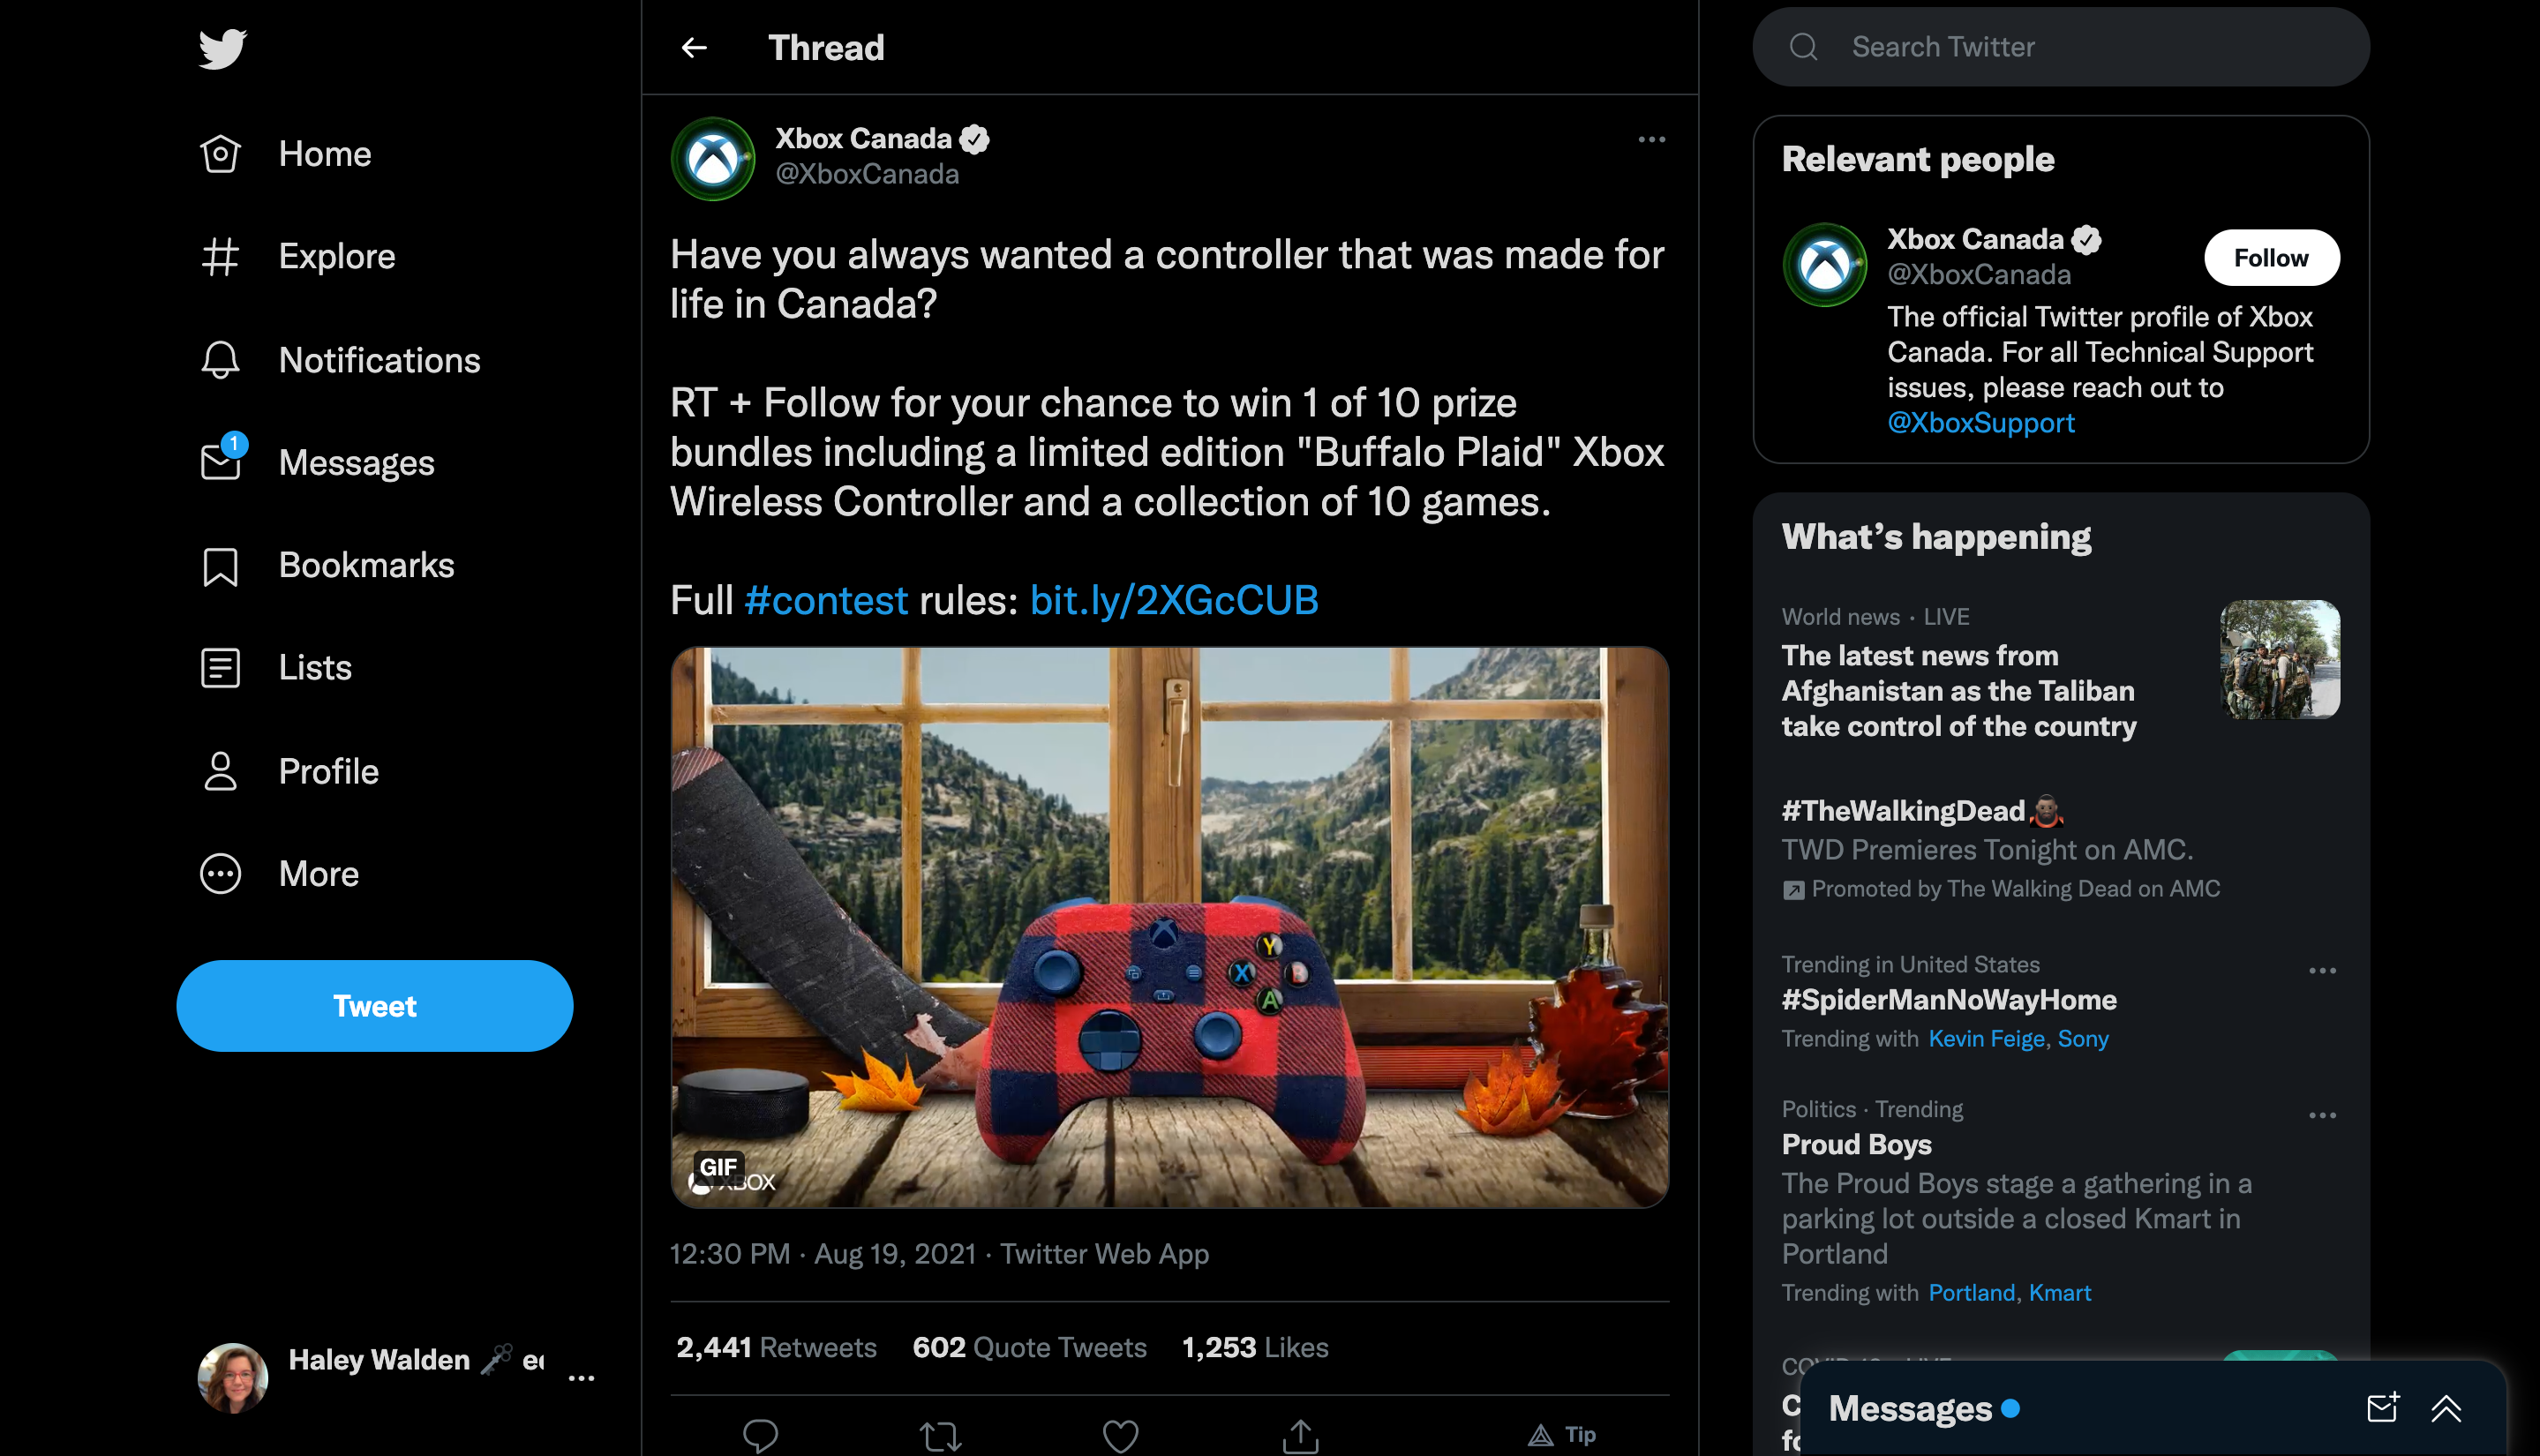Expand the Messages drawer

2446,1408
